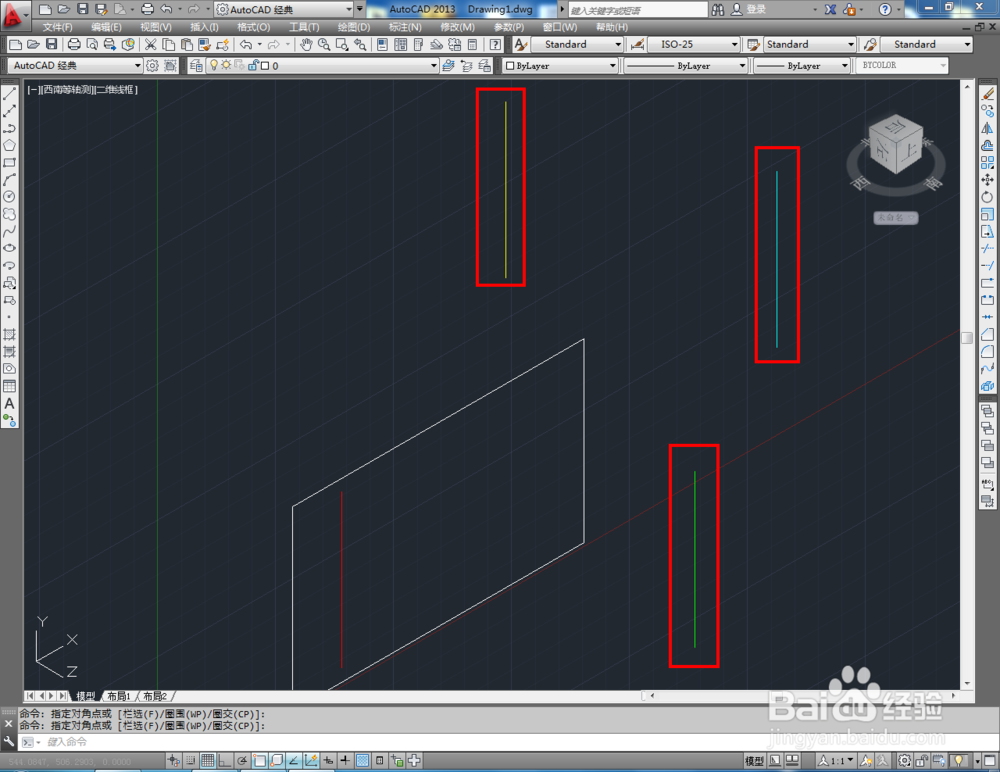
Task: Click the Plot (print) icon in standard toolbar
Action: (x=74, y=44)
